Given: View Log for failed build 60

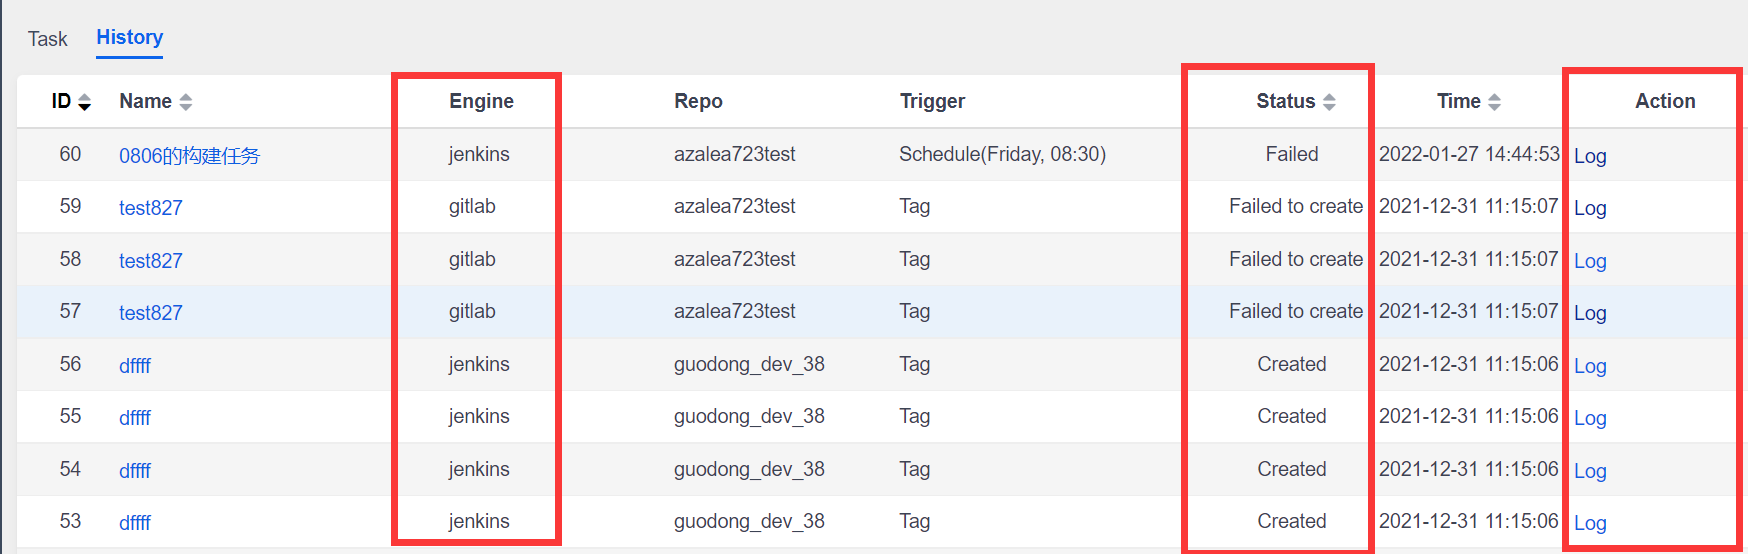Looking at the screenshot, I should tap(1590, 156).
